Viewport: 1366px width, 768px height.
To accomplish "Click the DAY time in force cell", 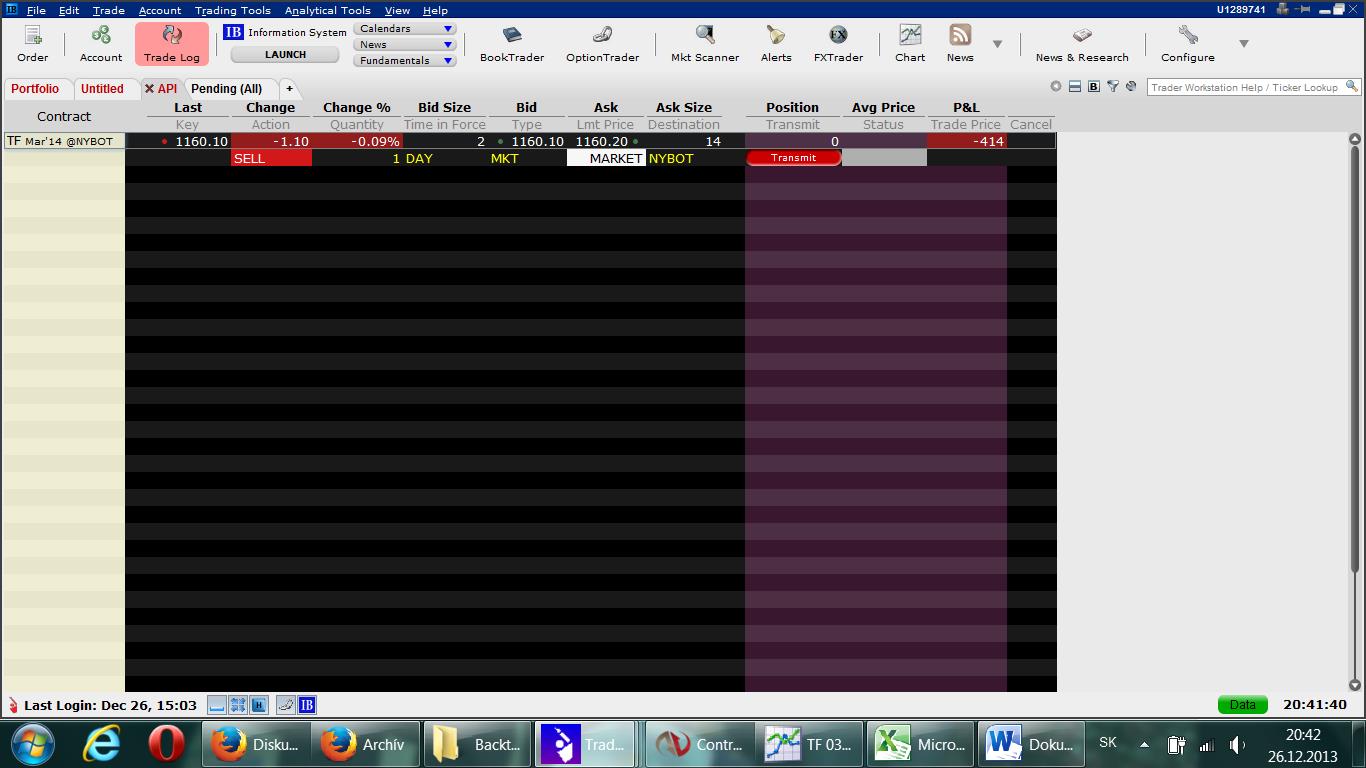I will tap(444, 158).
